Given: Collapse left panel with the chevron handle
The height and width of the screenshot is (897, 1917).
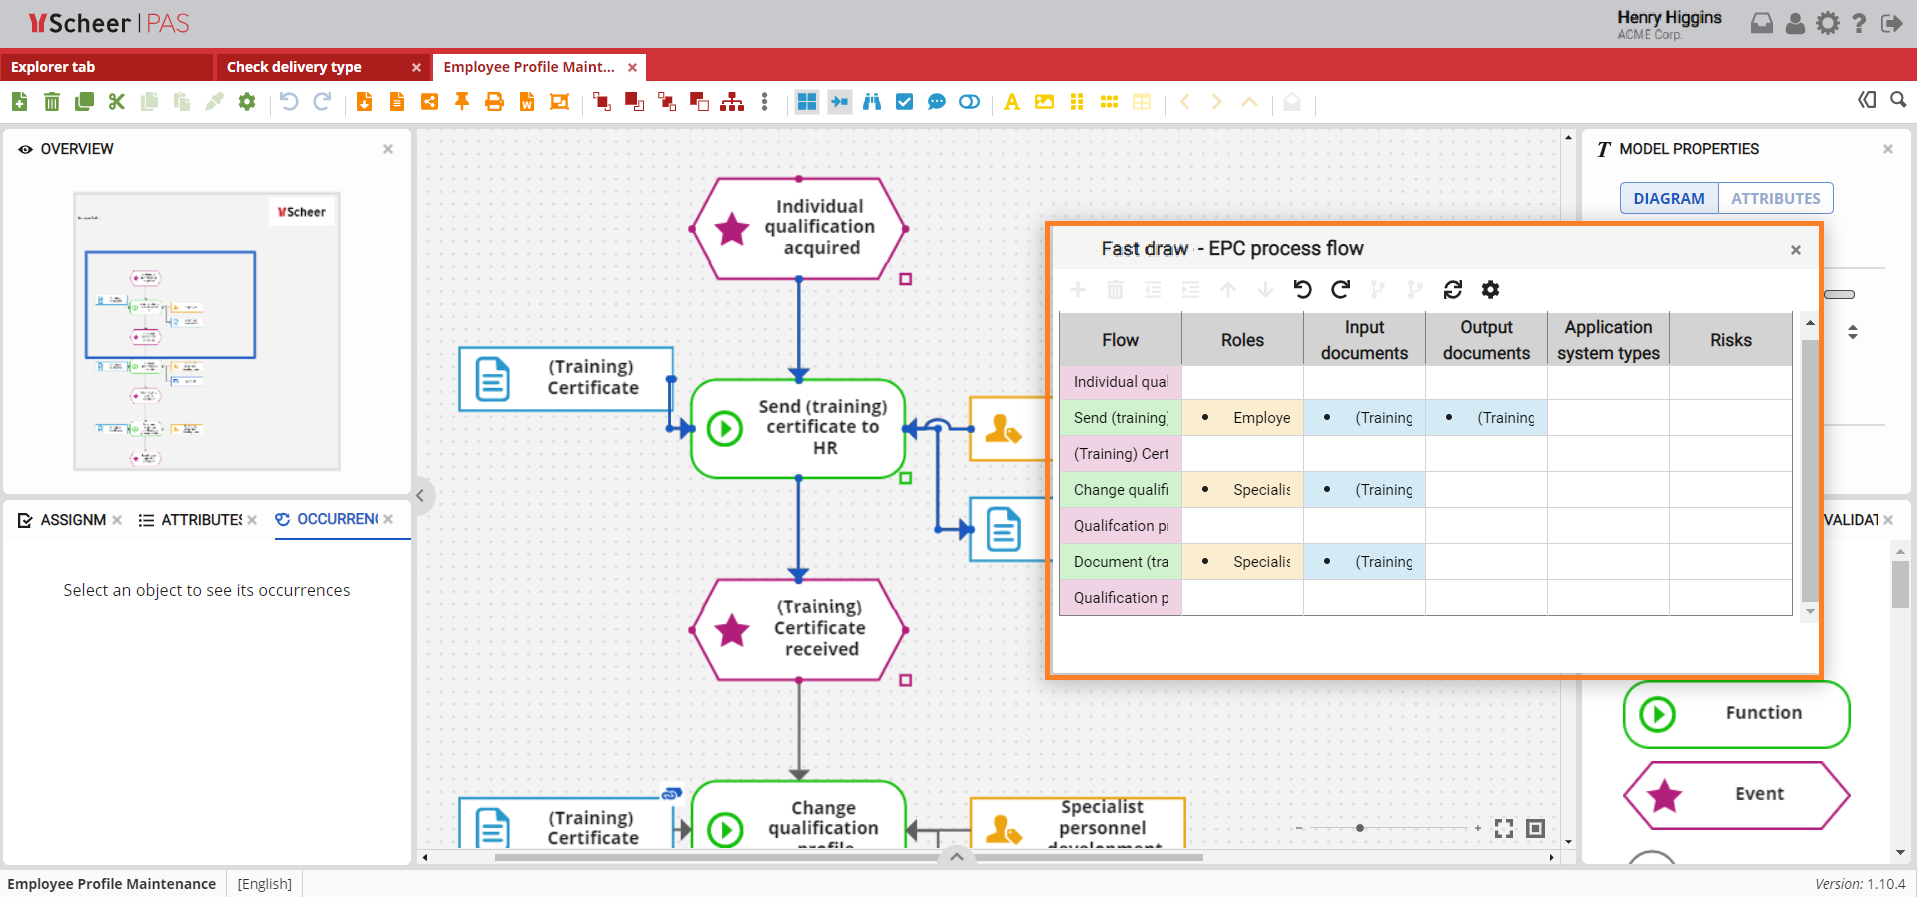Looking at the screenshot, I should 421,495.
